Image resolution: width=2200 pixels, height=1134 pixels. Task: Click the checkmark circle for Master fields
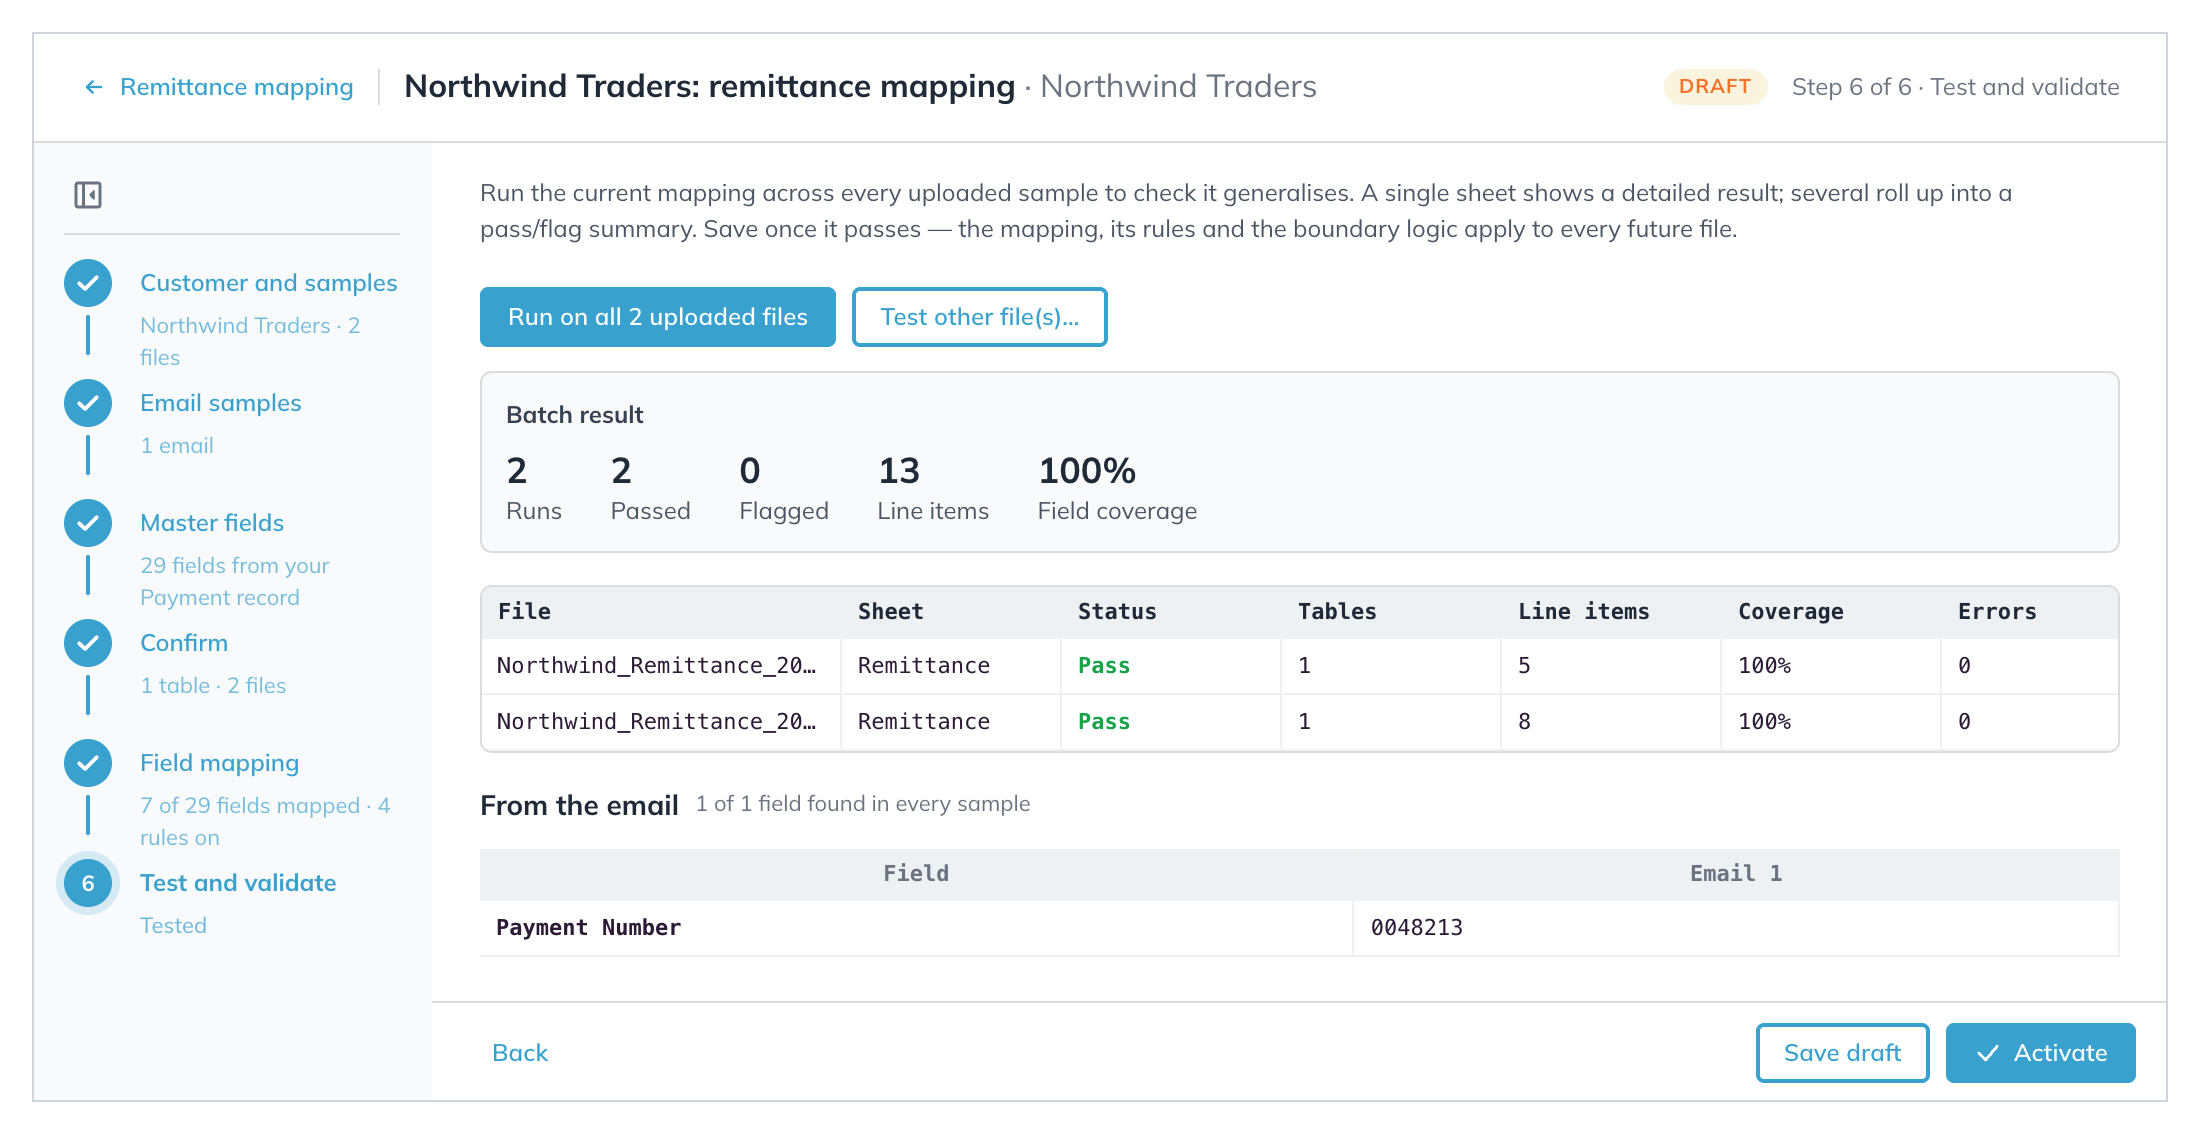[x=88, y=523]
